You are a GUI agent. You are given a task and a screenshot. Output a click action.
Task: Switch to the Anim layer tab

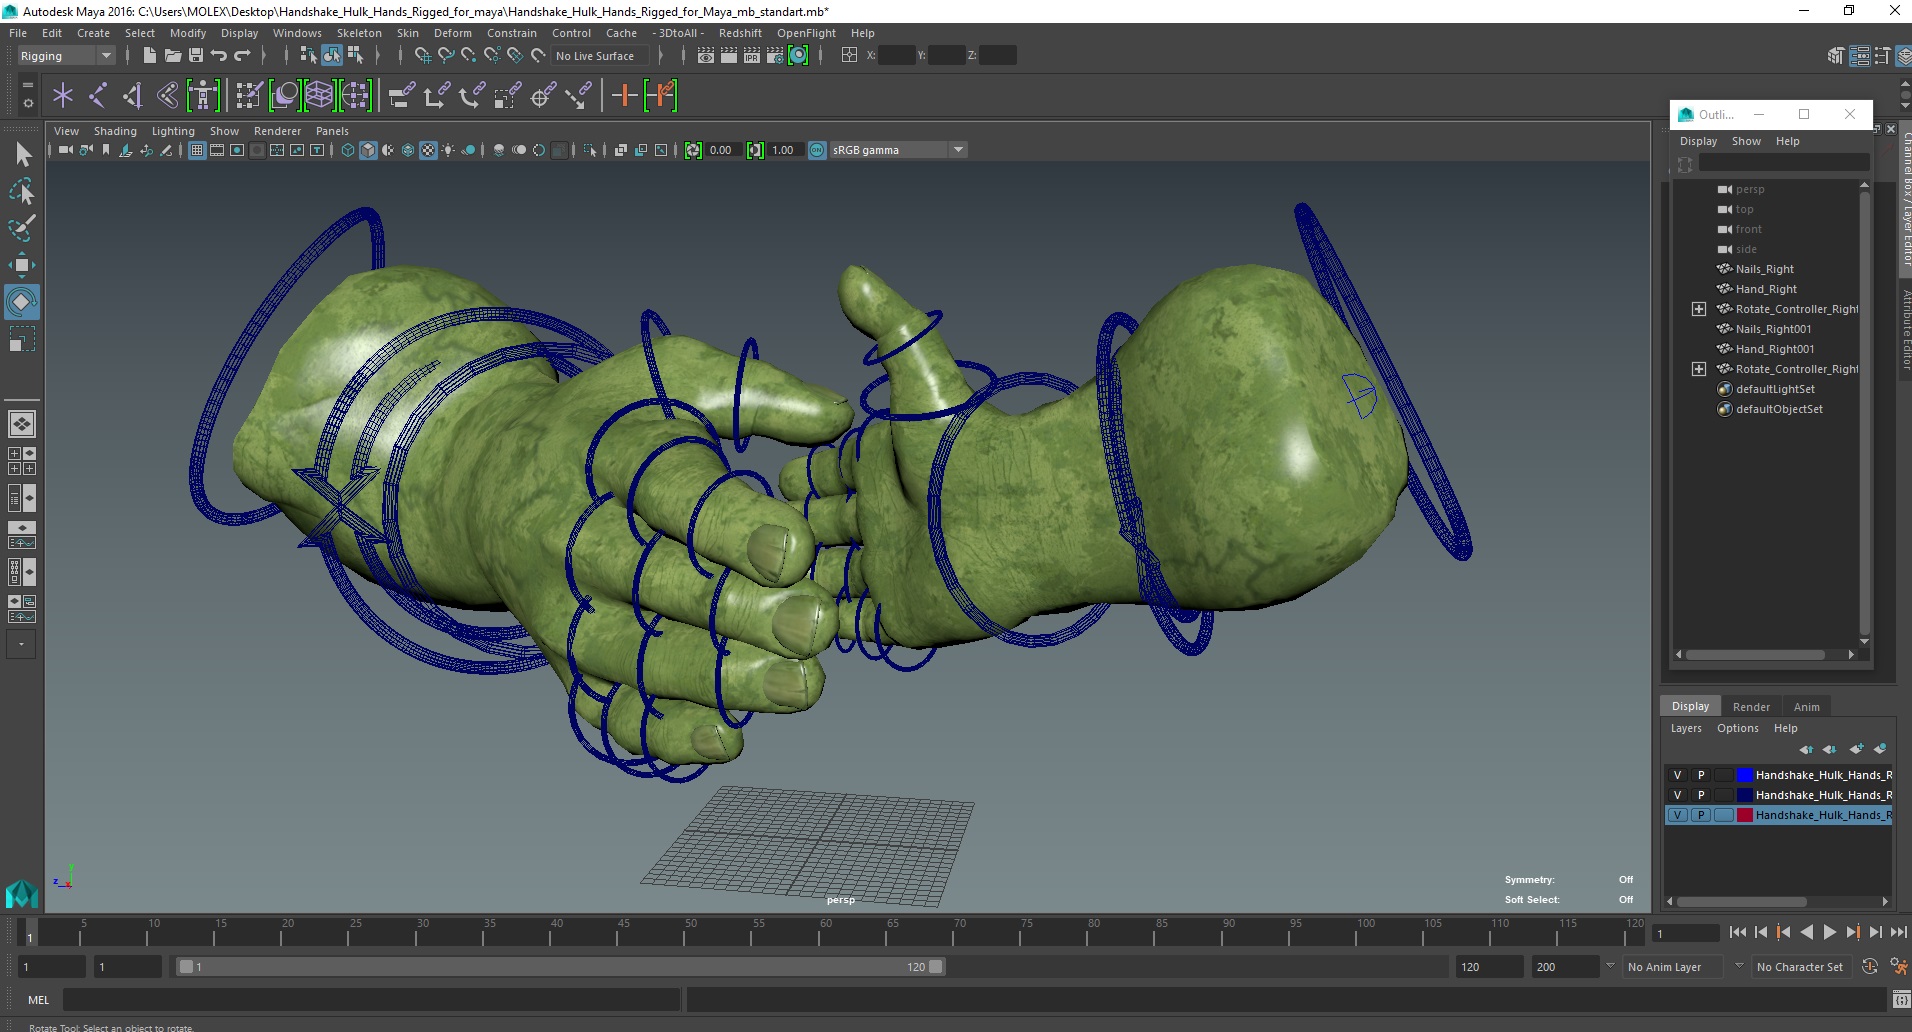[x=1806, y=707]
